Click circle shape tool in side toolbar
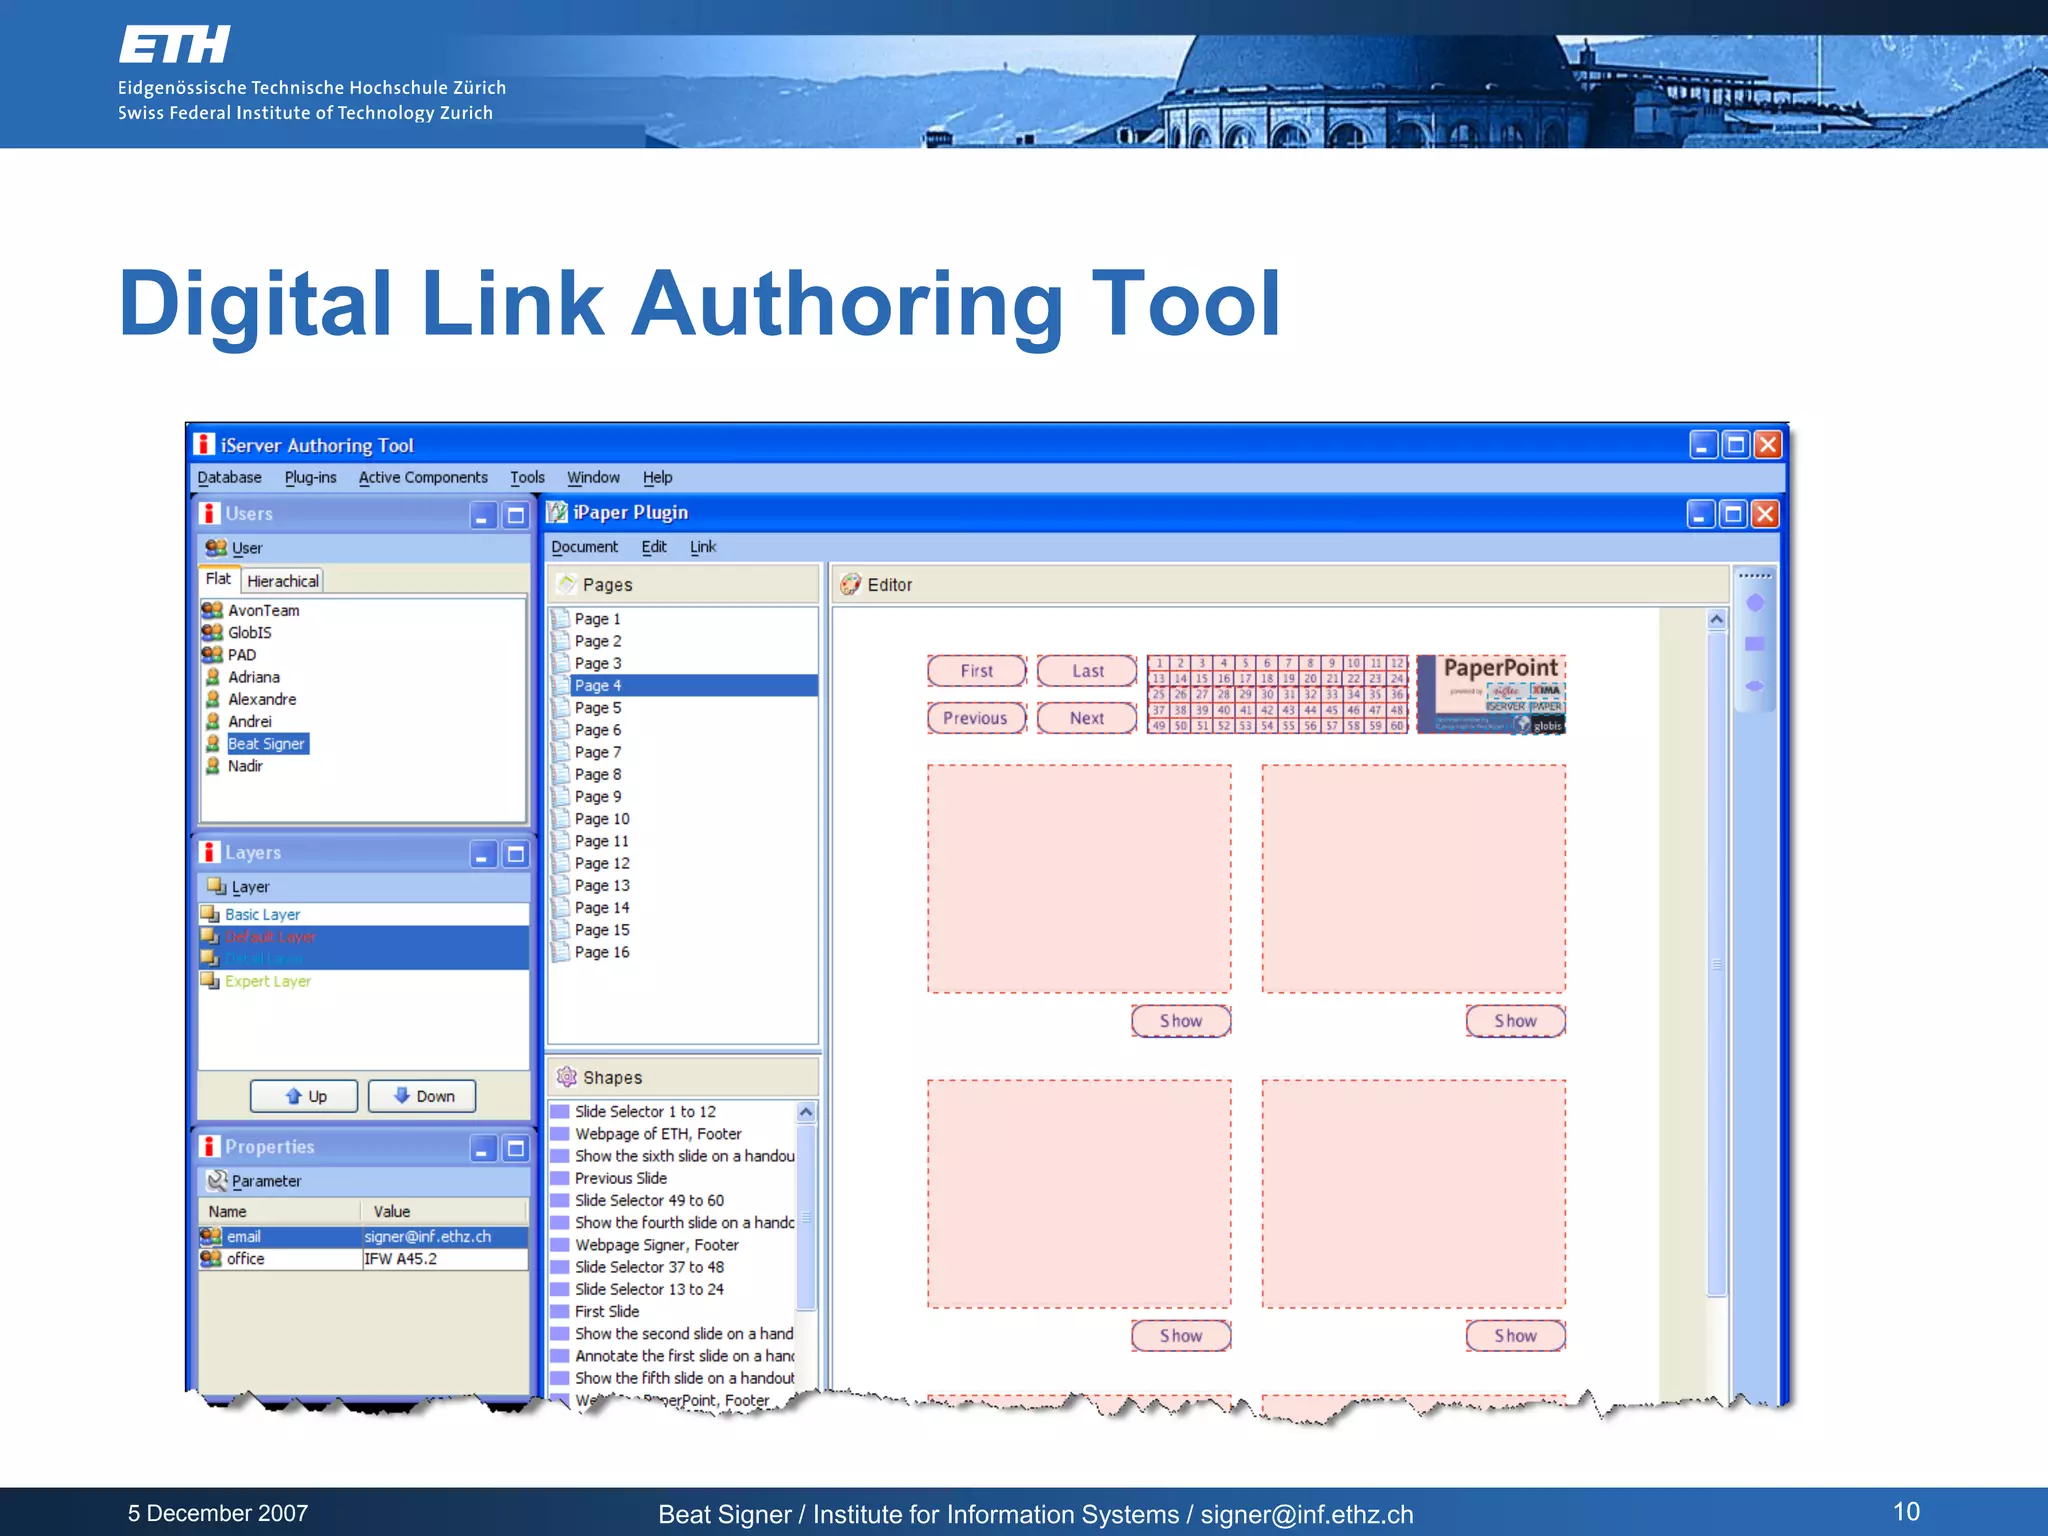2048x1536 pixels. pyautogui.click(x=1755, y=603)
